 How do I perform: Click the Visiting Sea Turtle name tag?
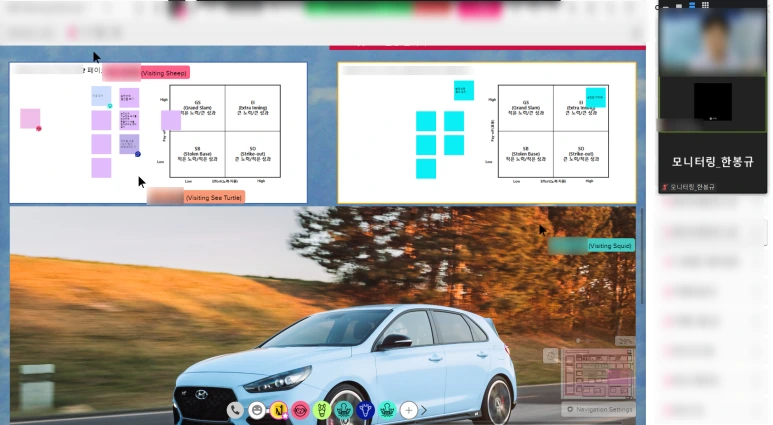coord(196,197)
